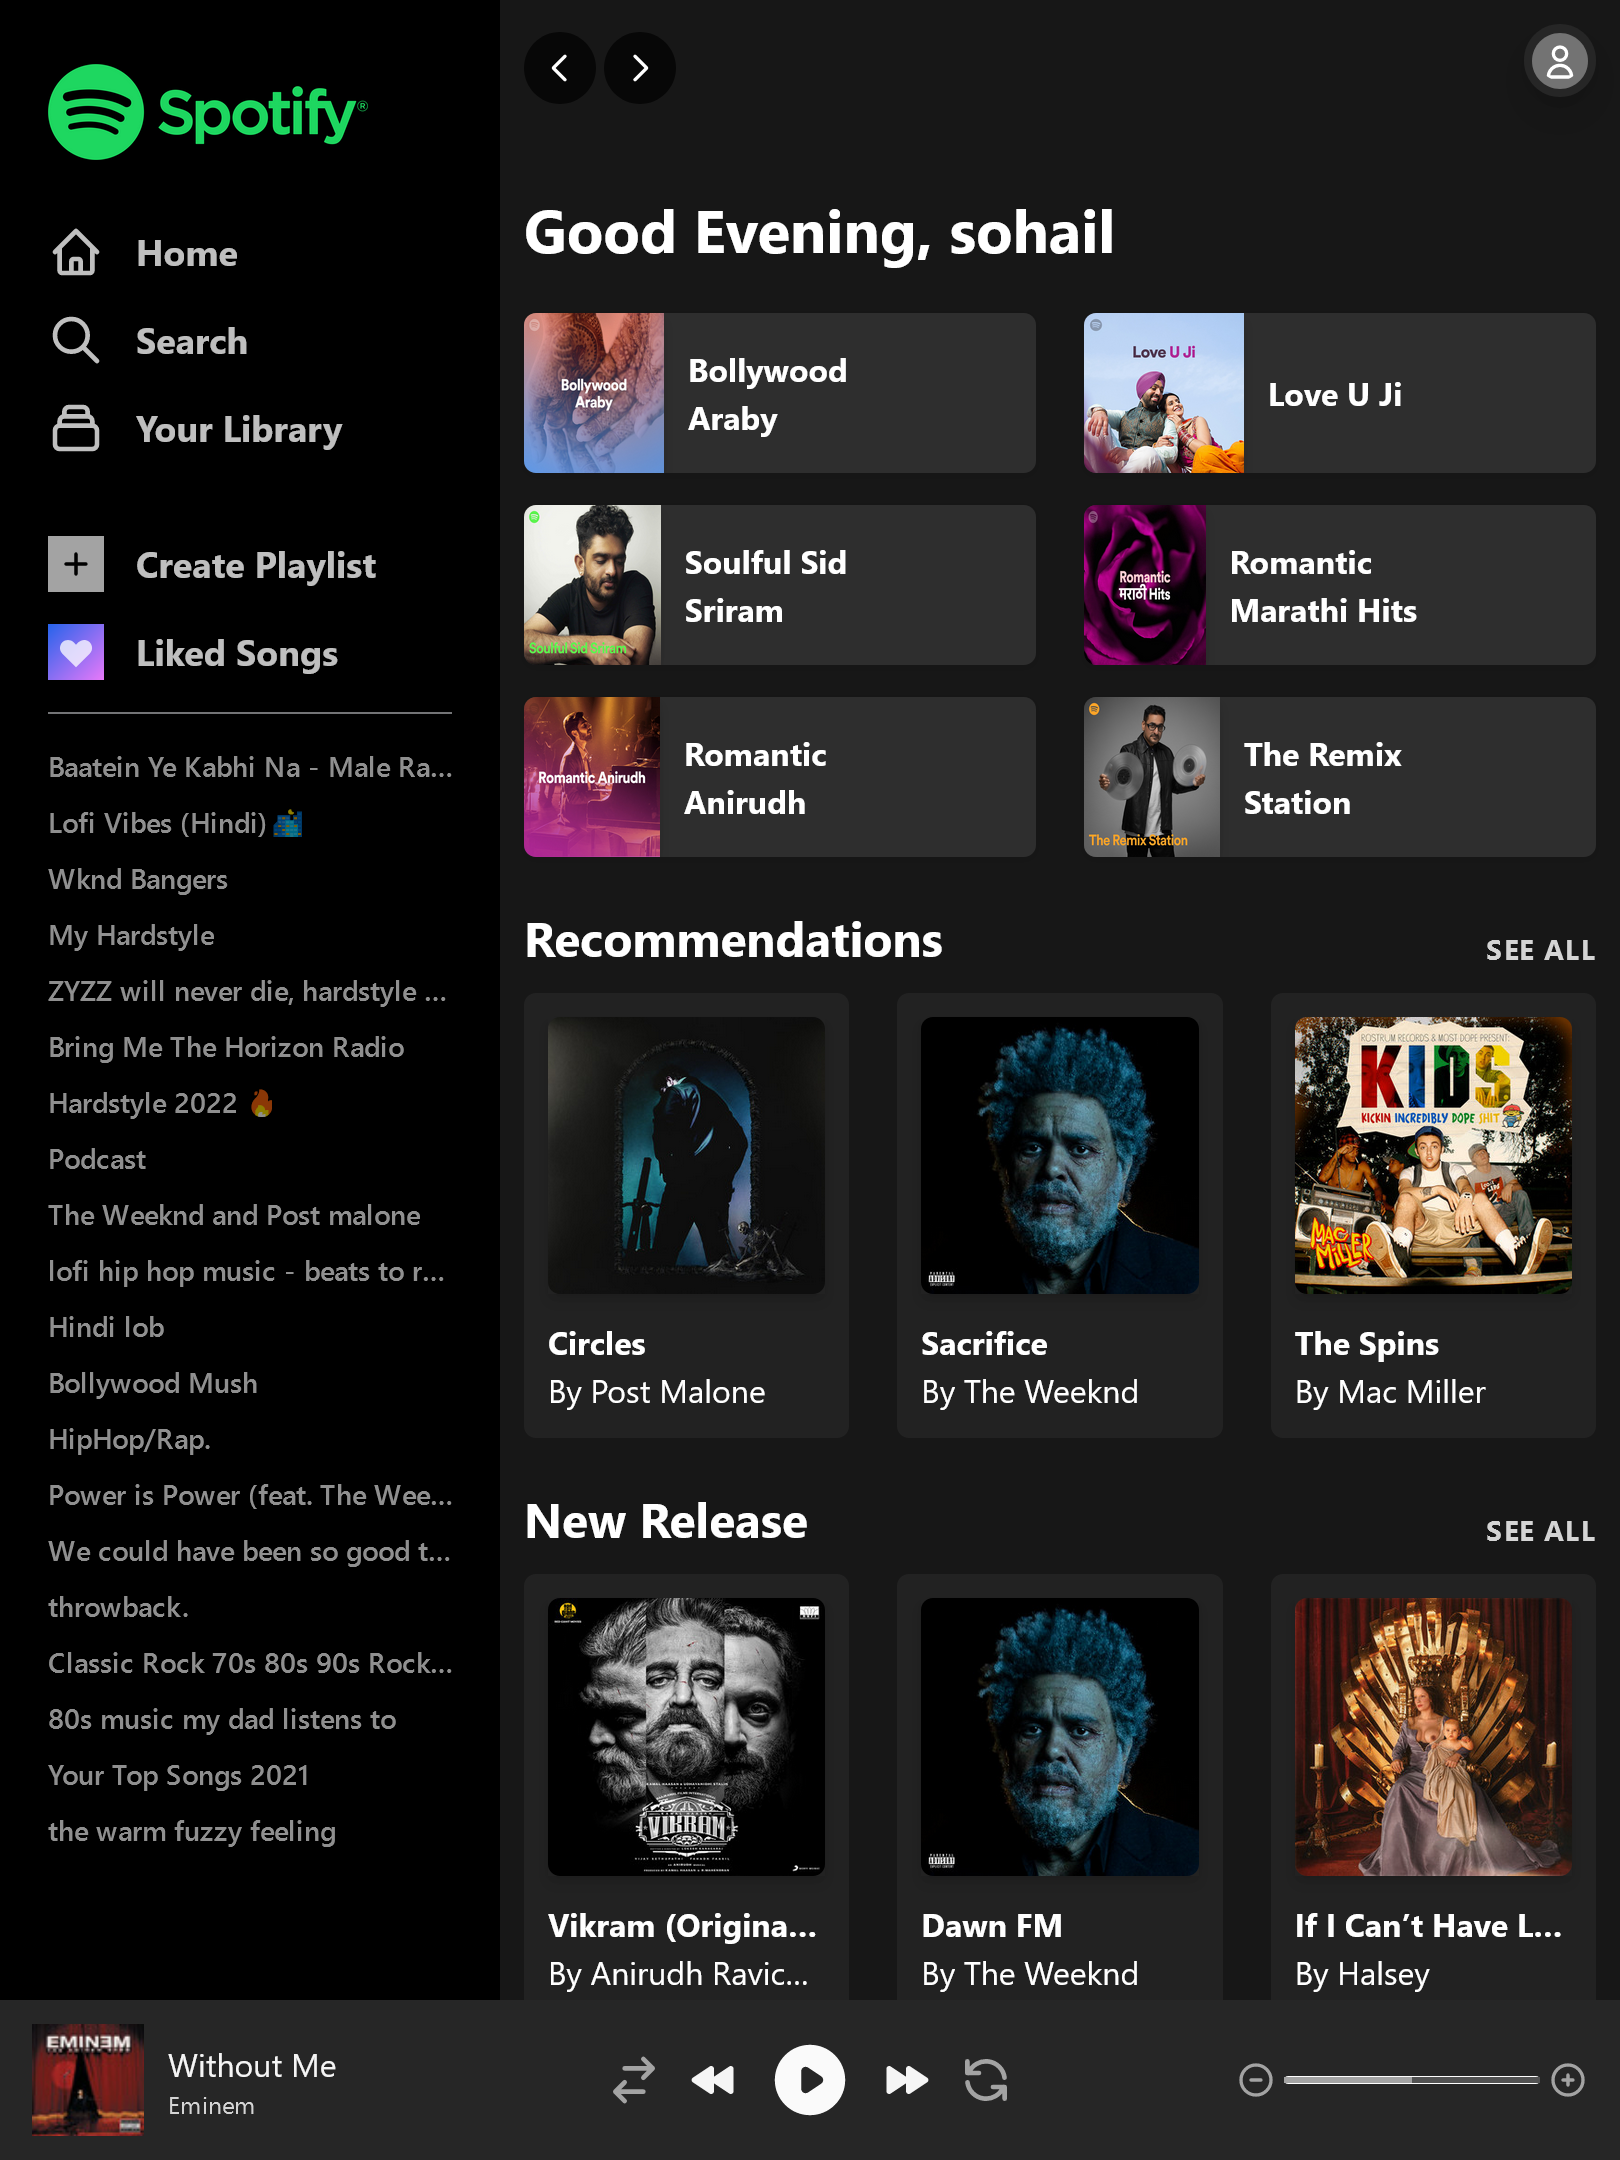1620x2160 pixels.
Task: Increase volume with the plus icon
Action: pos(1568,2080)
